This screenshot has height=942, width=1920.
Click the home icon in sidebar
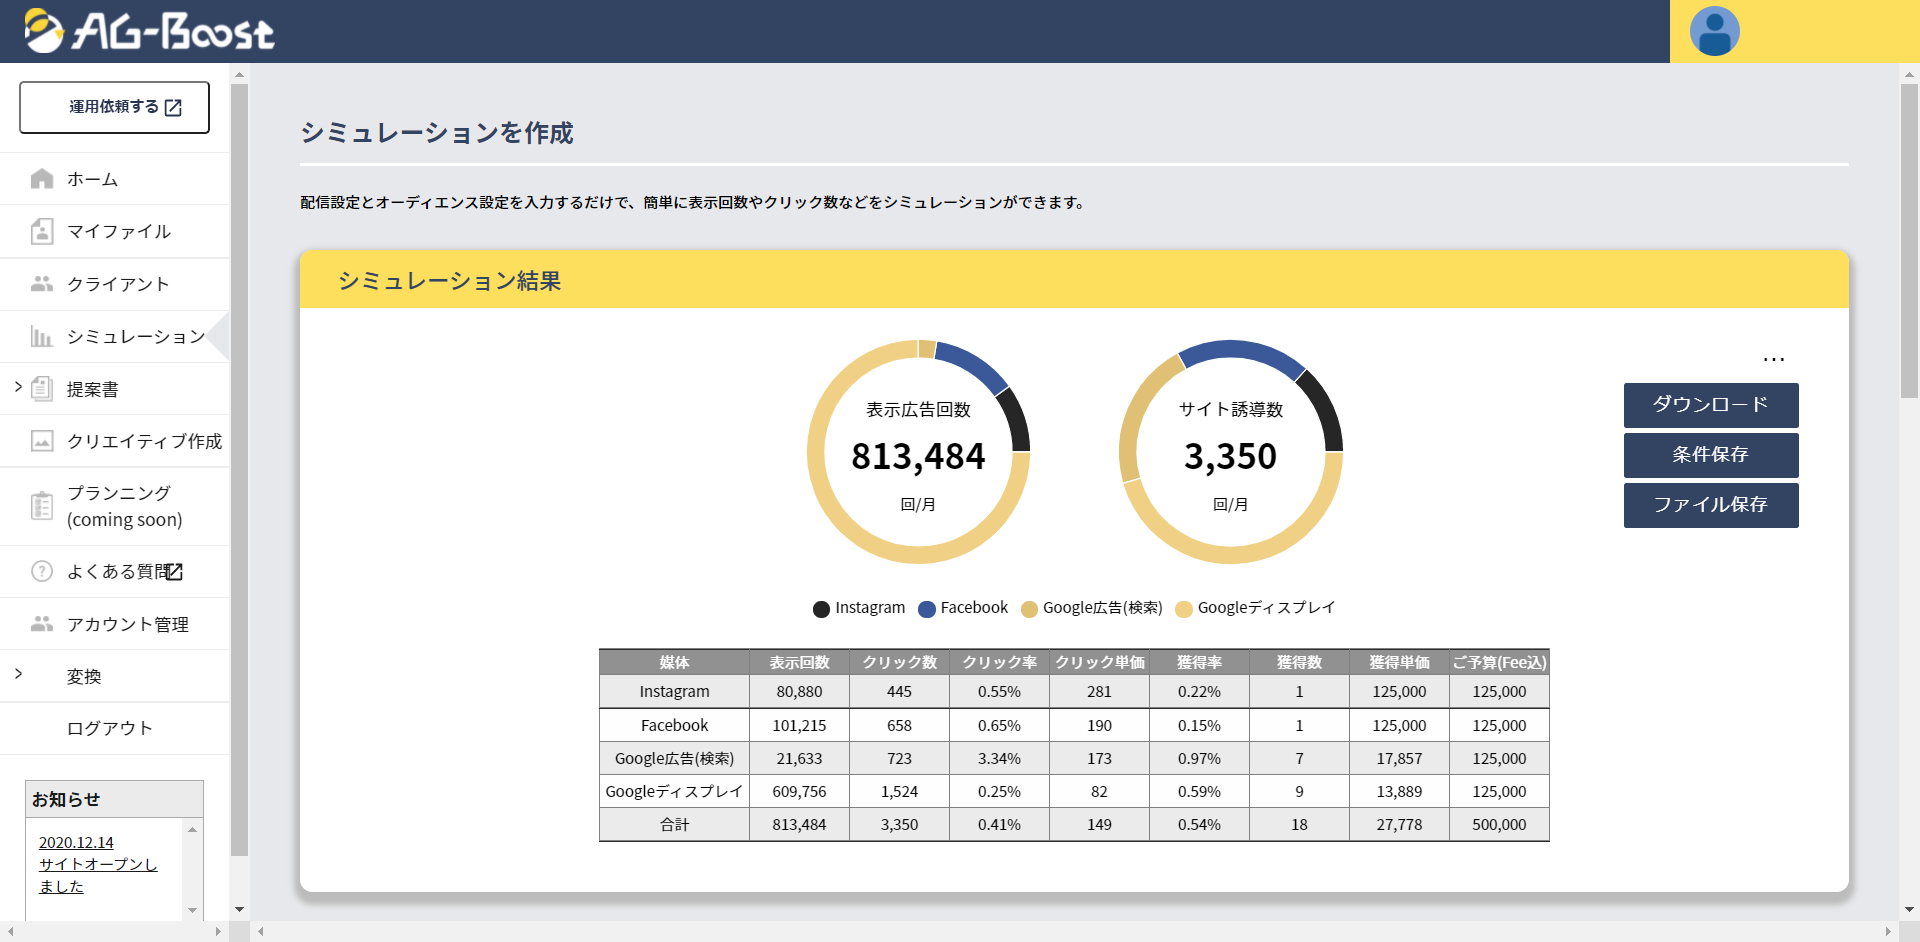tap(42, 179)
